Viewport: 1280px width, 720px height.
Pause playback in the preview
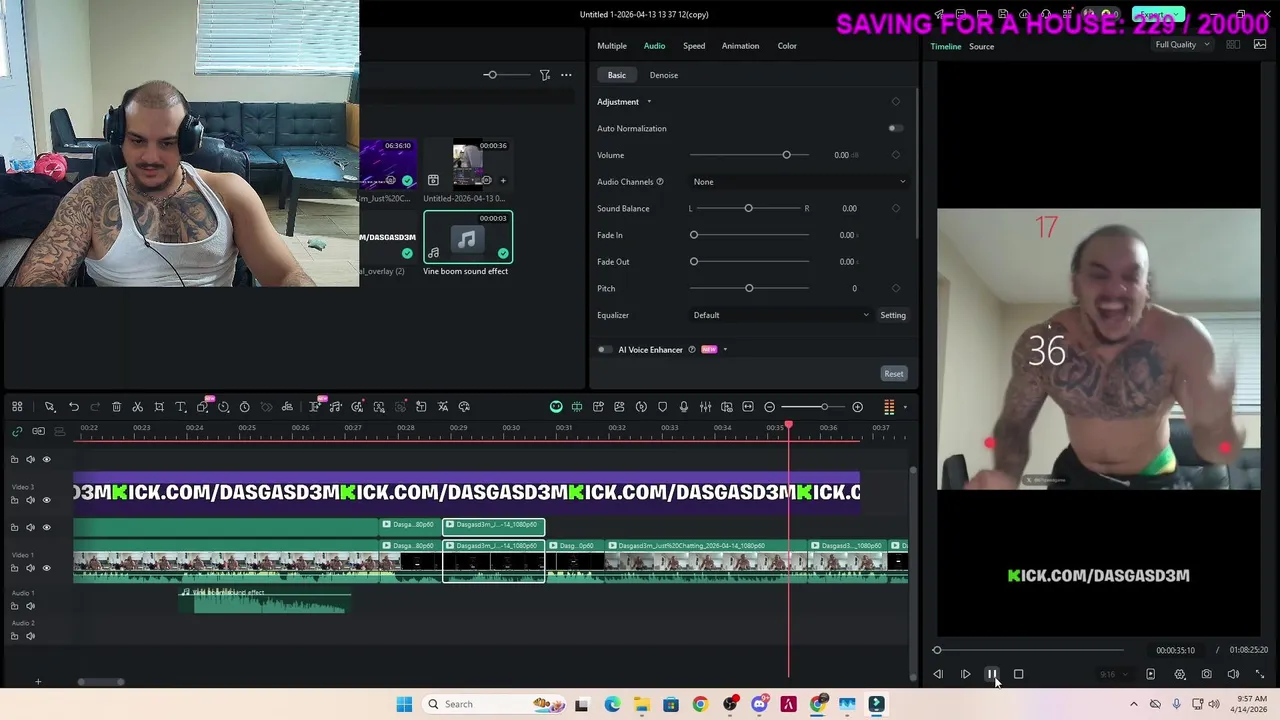[992, 674]
